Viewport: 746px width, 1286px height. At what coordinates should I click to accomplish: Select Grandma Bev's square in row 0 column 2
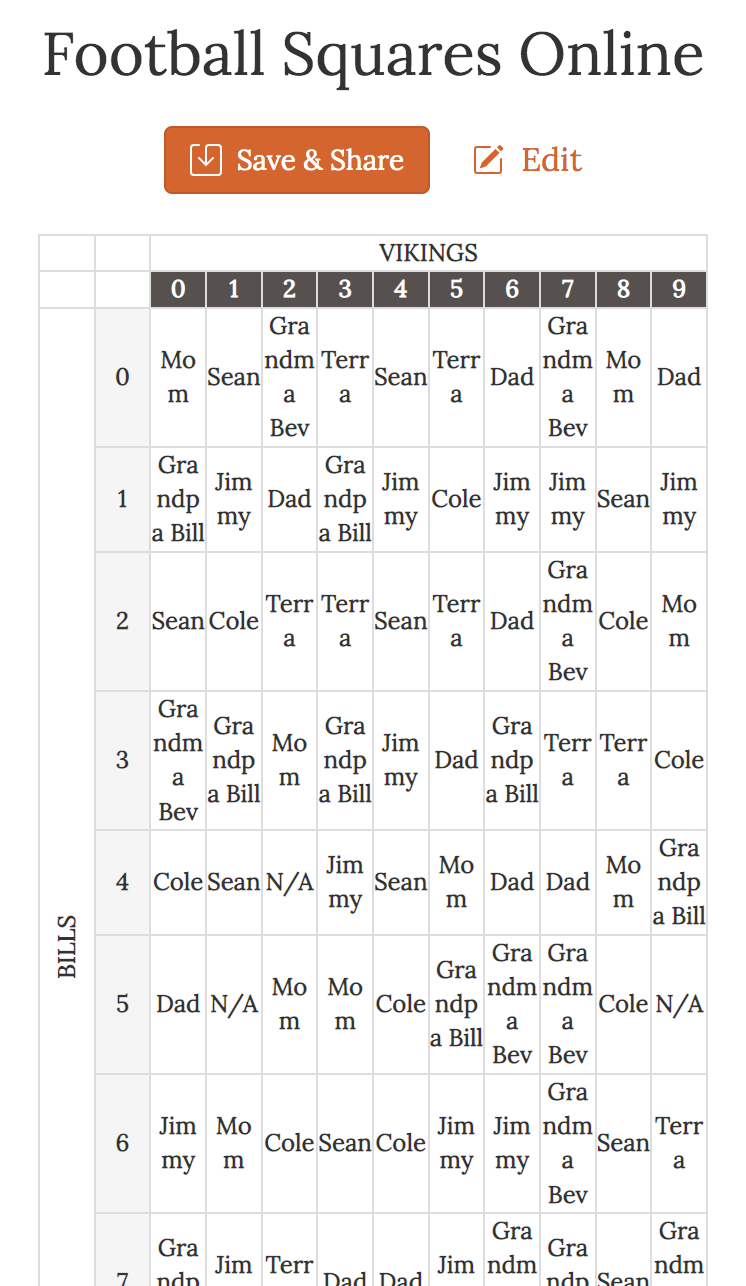point(289,376)
